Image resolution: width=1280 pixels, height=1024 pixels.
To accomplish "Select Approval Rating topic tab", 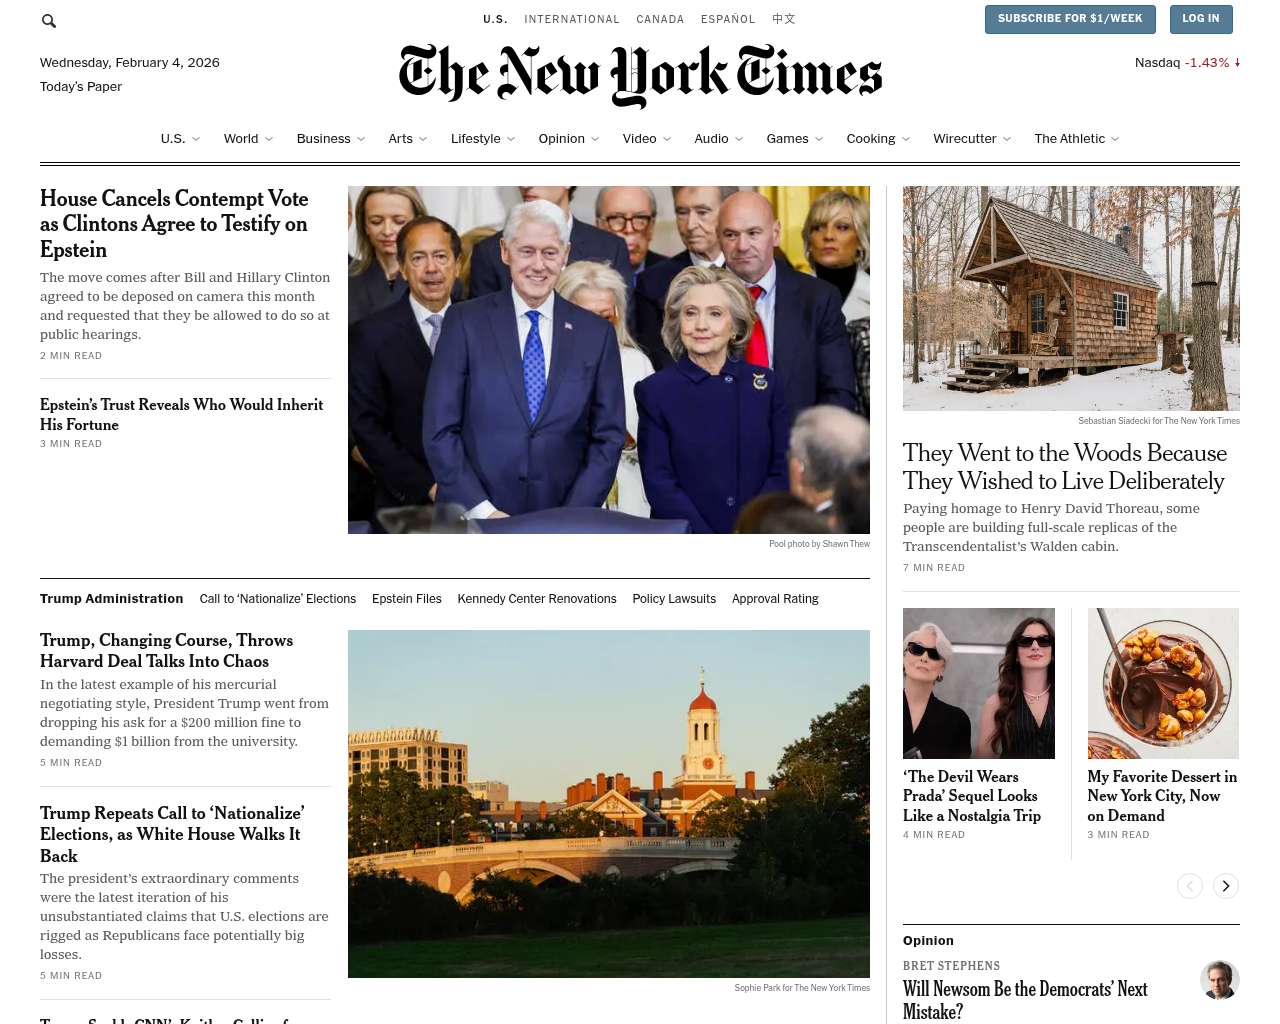I will [x=775, y=599].
